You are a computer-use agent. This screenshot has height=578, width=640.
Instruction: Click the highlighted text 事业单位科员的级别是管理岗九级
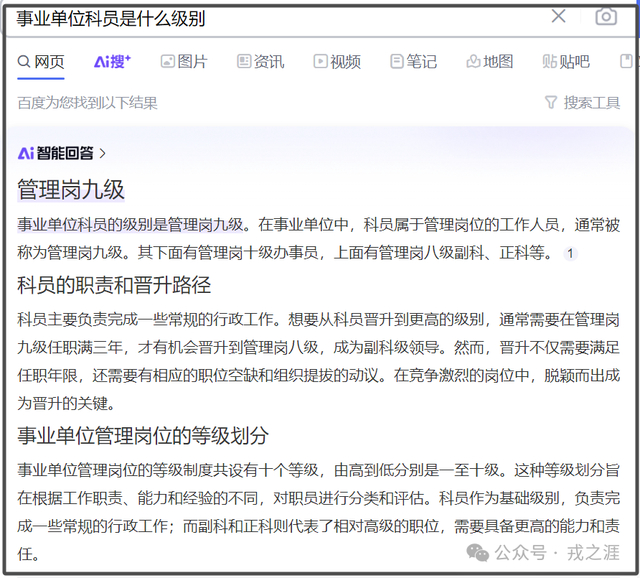click(x=130, y=225)
